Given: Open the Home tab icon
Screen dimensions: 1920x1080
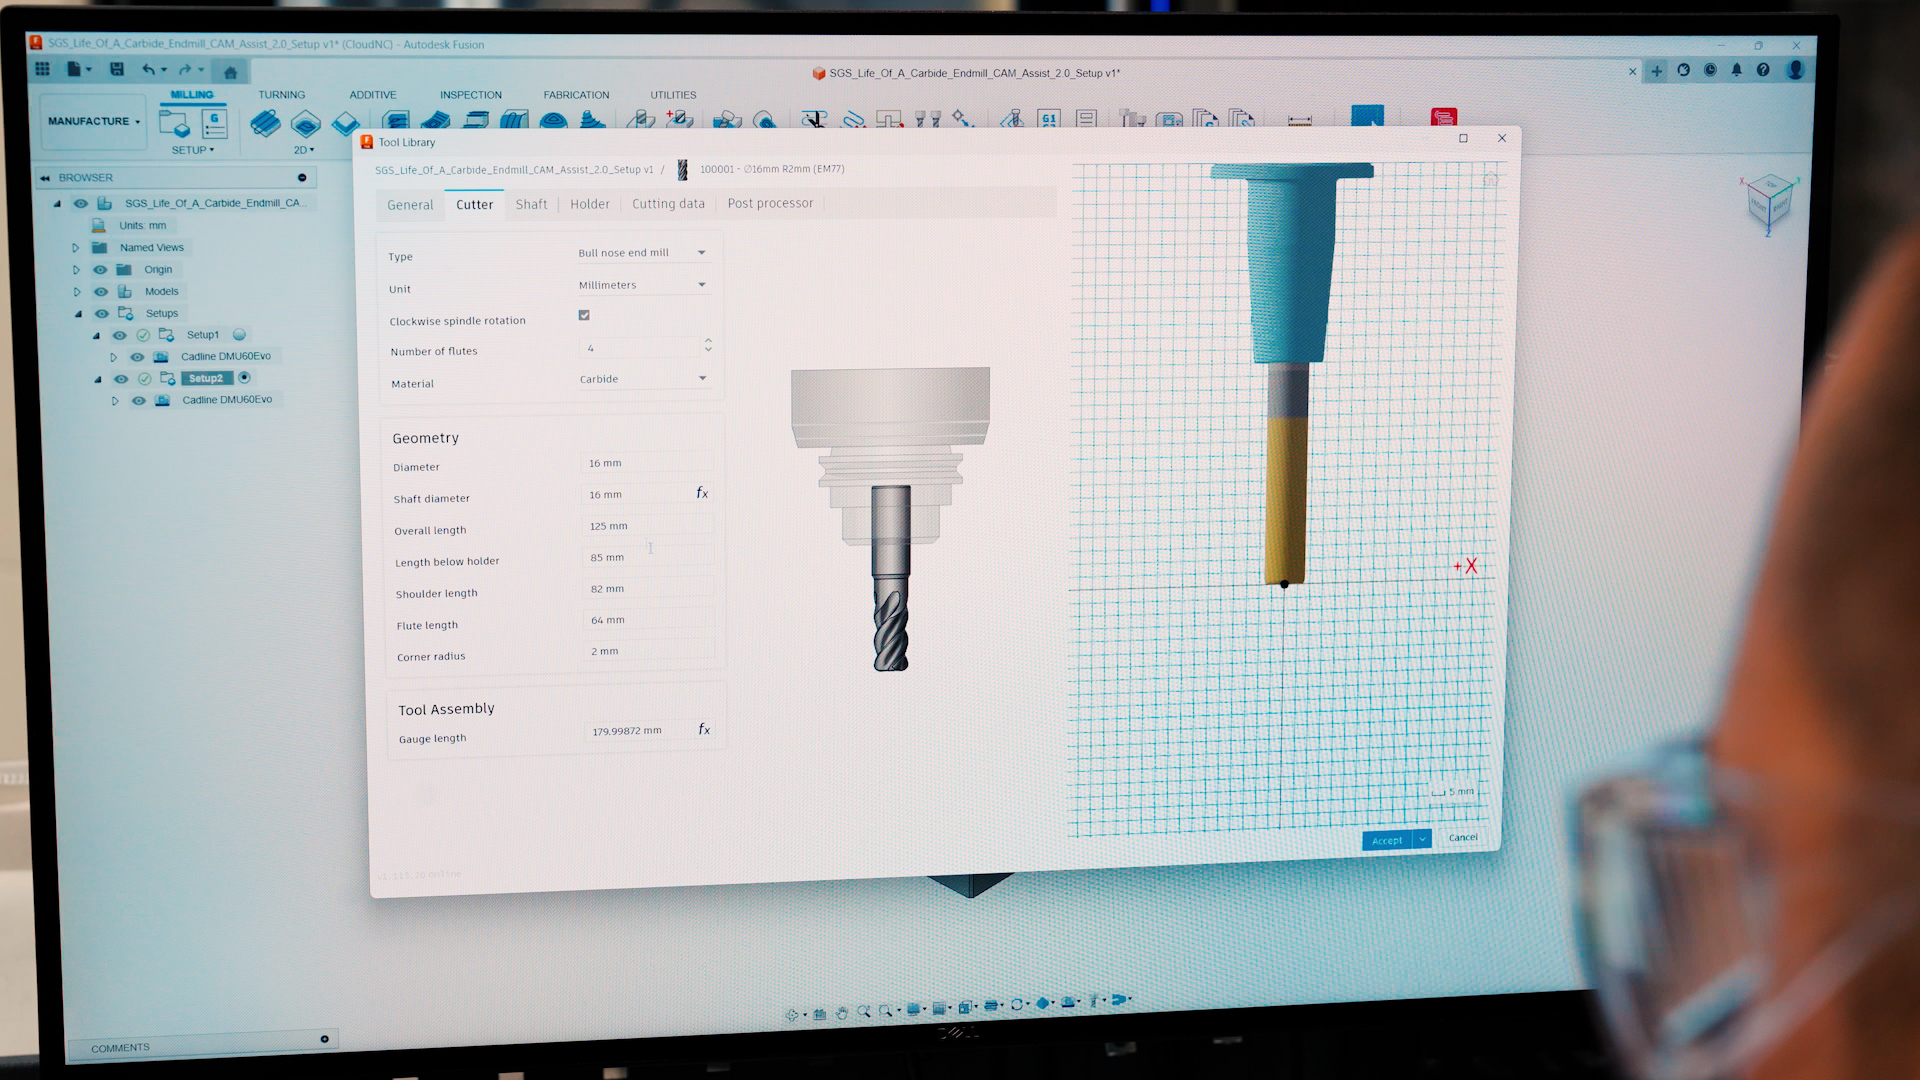Looking at the screenshot, I should 230,72.
